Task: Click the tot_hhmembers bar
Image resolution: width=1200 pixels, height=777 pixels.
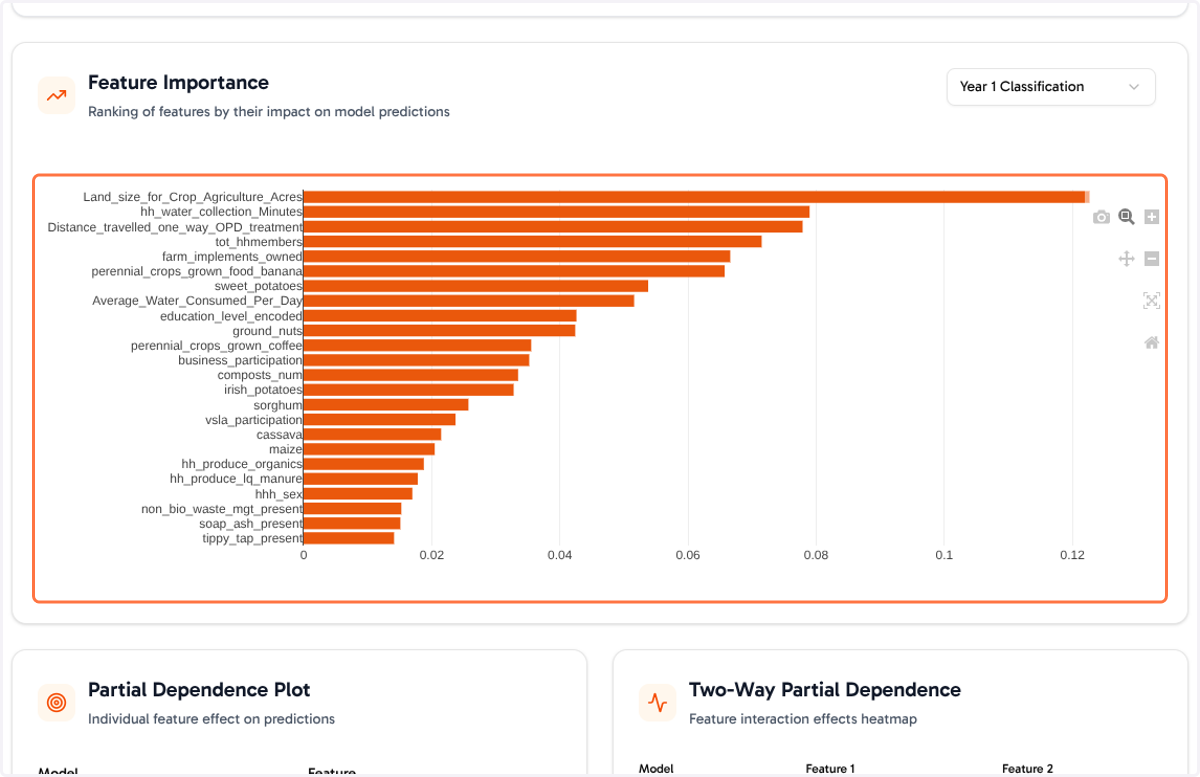Action: (x=533, y=242)
